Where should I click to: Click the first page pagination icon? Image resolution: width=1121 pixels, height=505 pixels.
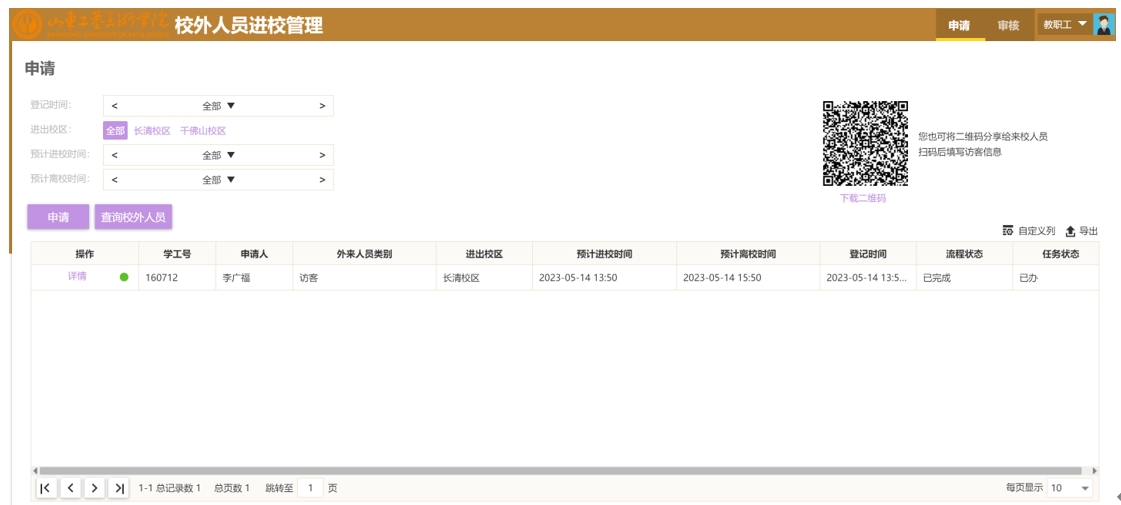click(46, 488)
